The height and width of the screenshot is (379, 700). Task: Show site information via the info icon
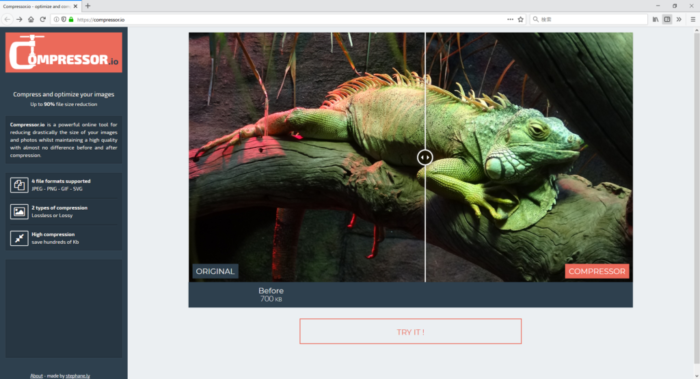56,19
